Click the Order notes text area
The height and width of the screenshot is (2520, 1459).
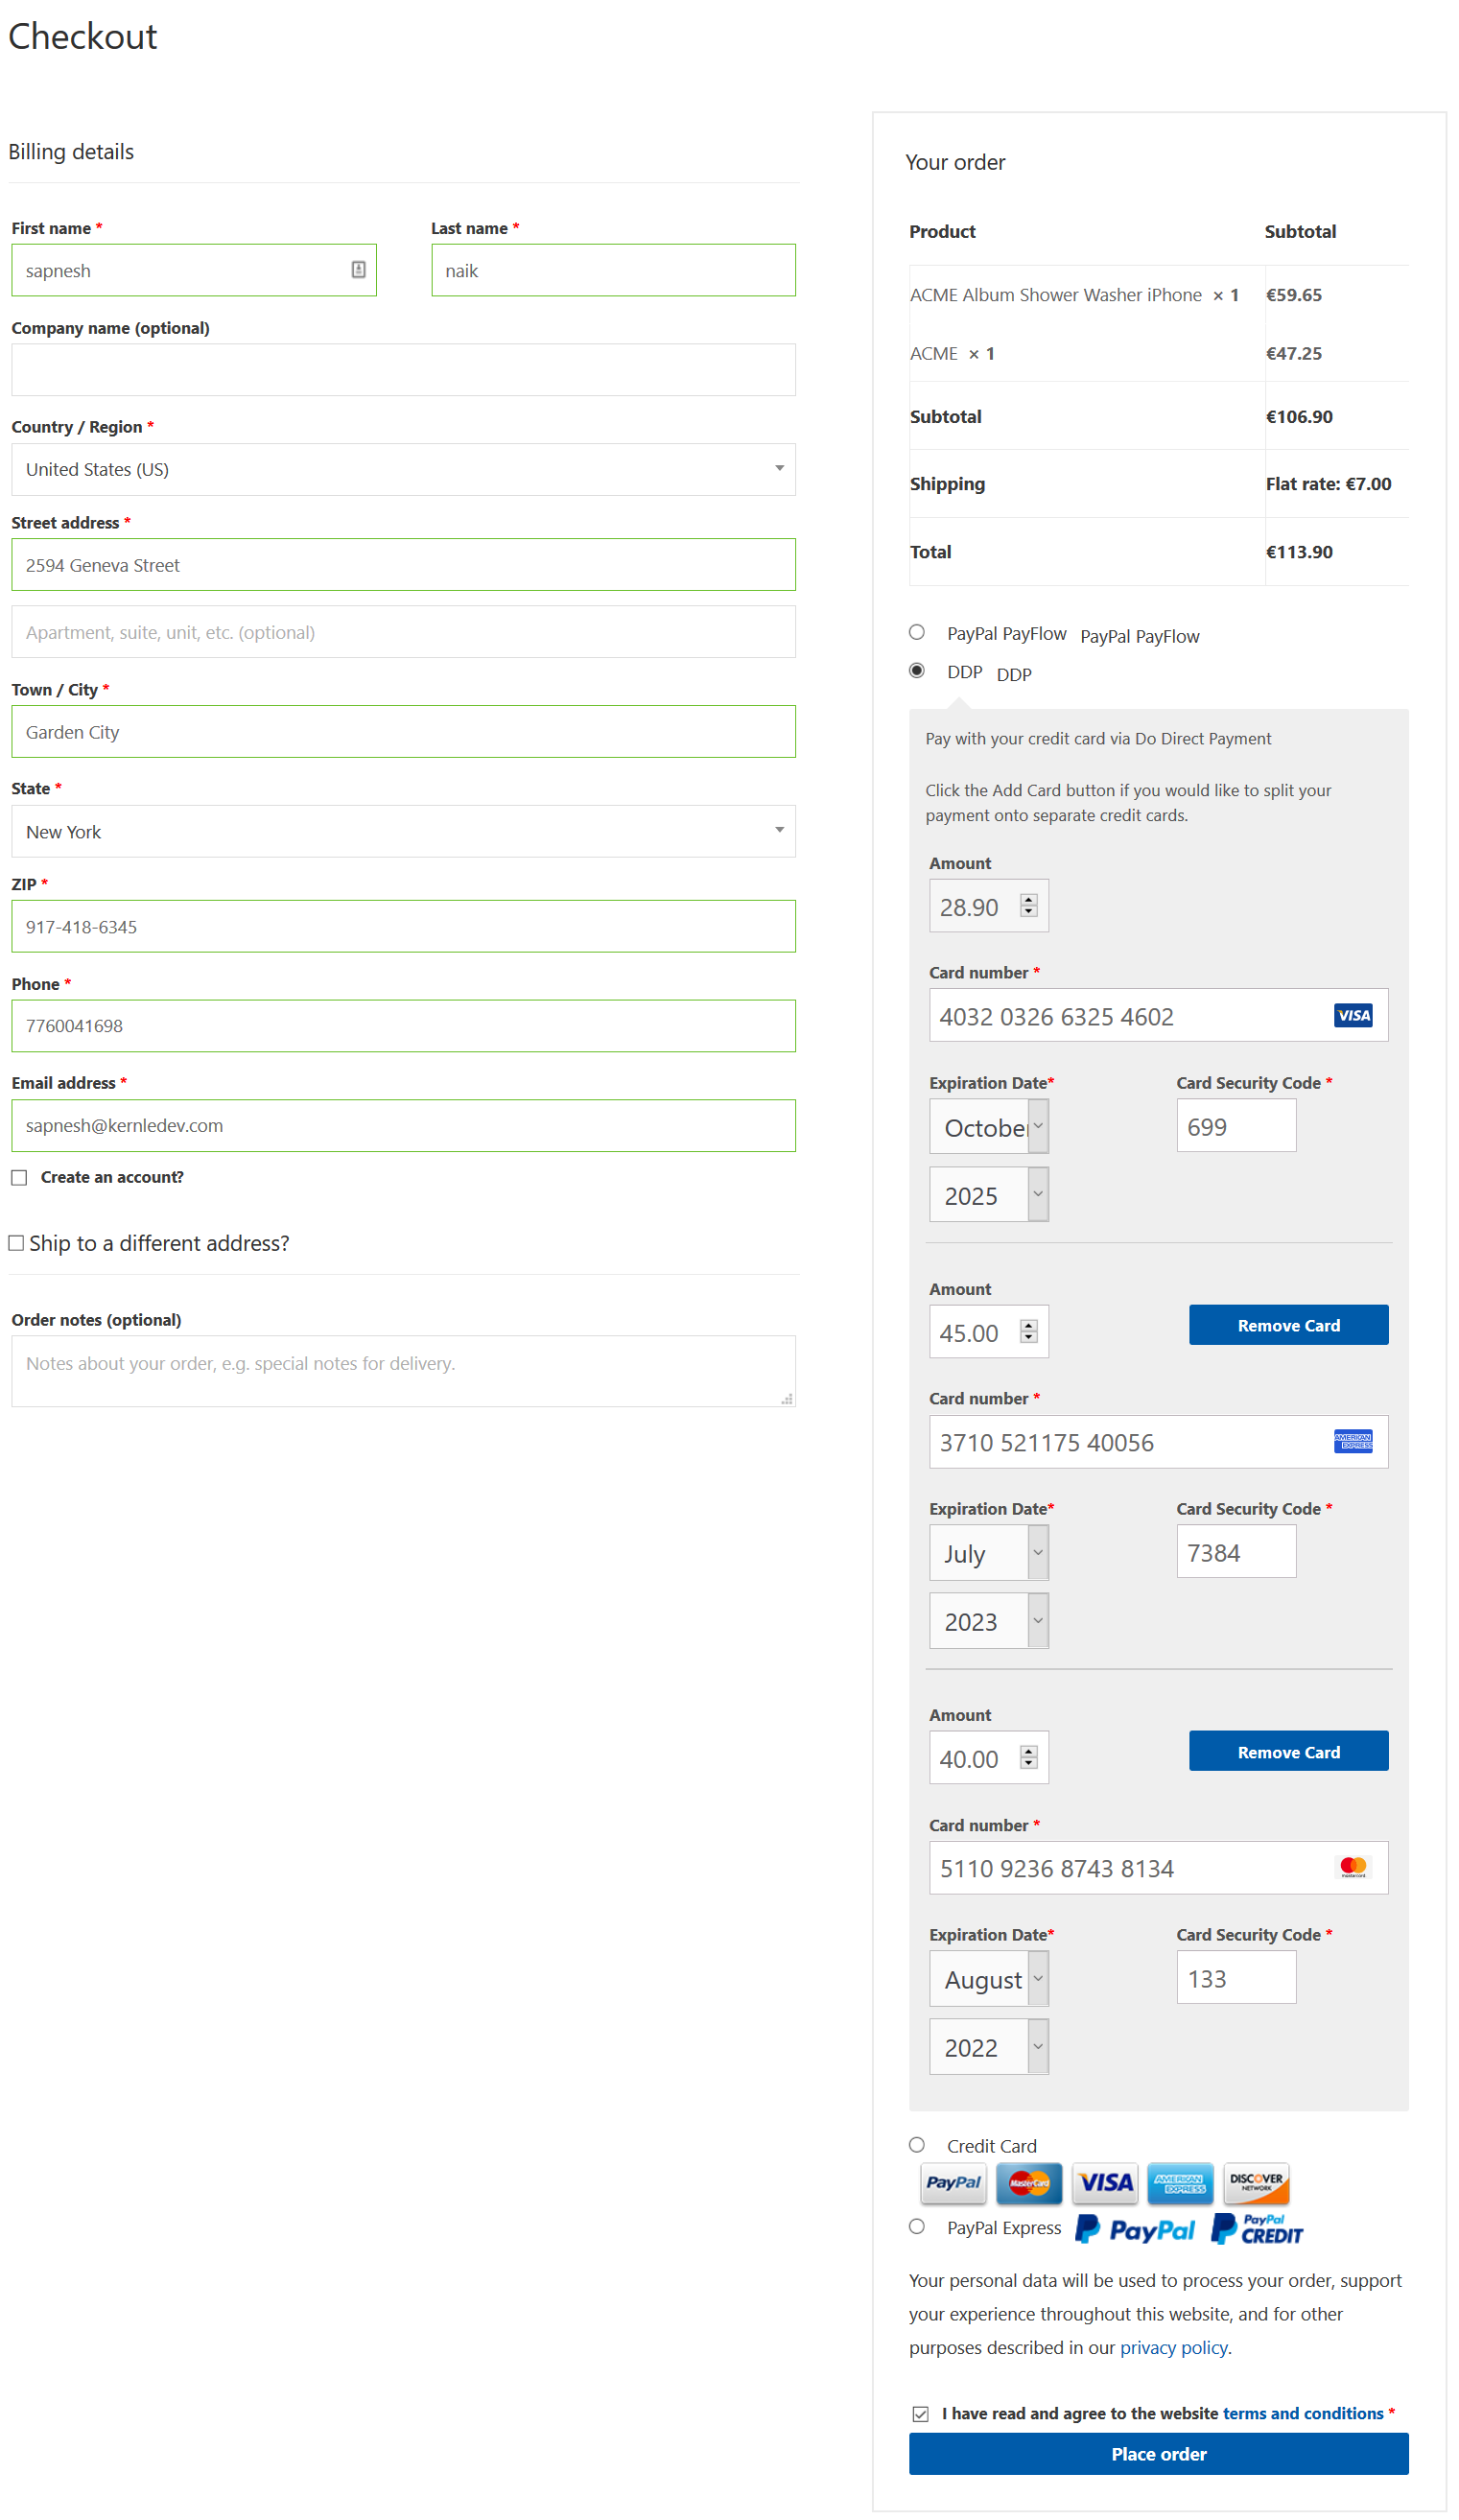click(403, 1372)
